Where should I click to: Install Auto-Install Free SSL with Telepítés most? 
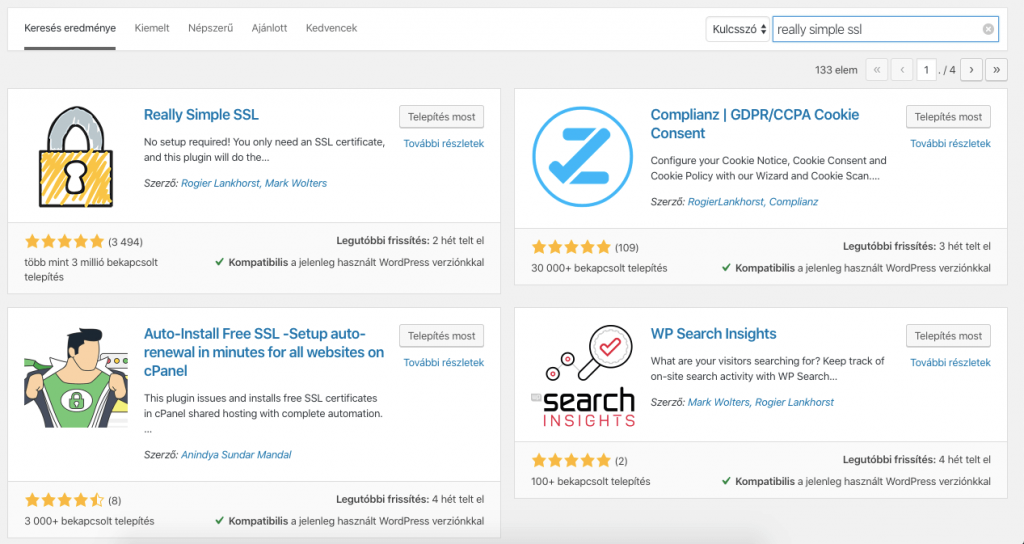(x=441, y=336)
